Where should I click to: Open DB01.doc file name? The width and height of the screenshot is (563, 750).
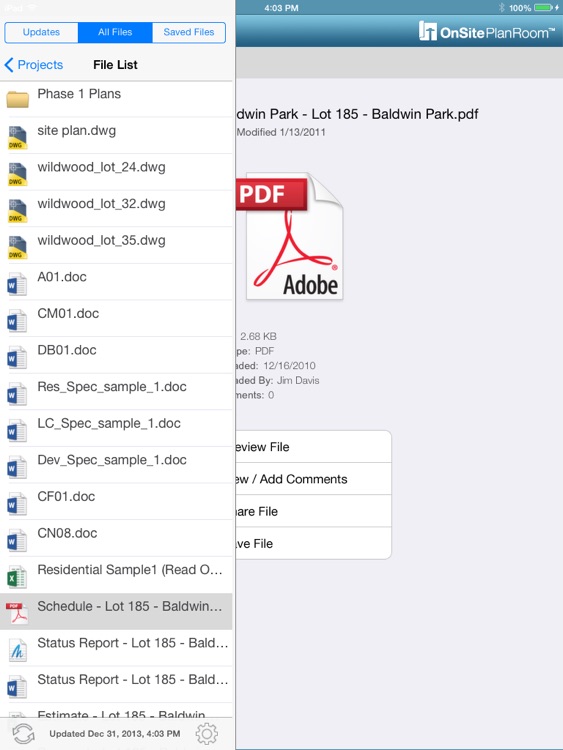(x=67, y=350)
